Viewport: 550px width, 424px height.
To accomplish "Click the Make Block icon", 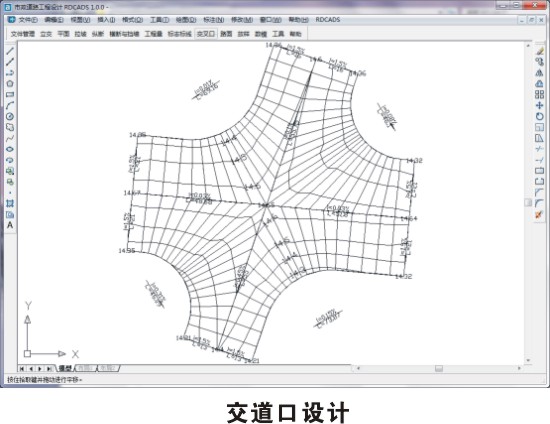I will [x=10, y=182].
